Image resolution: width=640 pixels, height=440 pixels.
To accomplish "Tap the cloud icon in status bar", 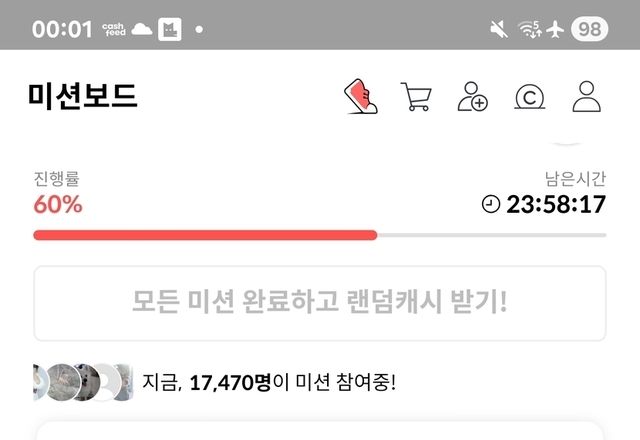I will click(142, 29).
